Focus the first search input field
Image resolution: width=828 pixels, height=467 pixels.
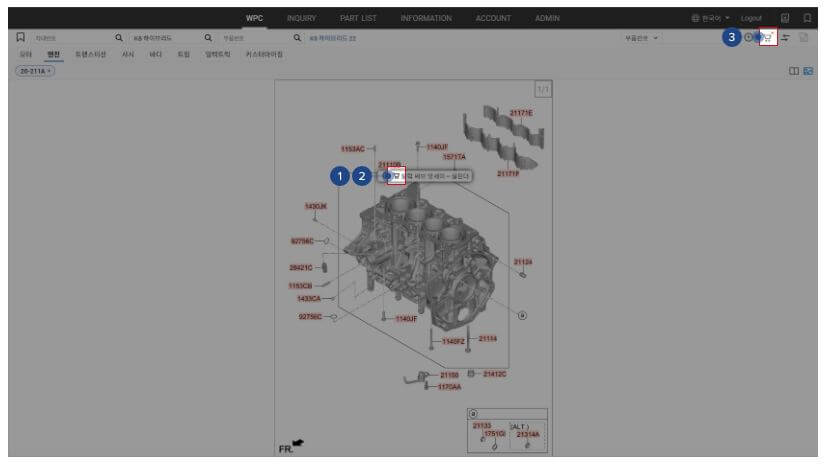(x=73, y=38)
